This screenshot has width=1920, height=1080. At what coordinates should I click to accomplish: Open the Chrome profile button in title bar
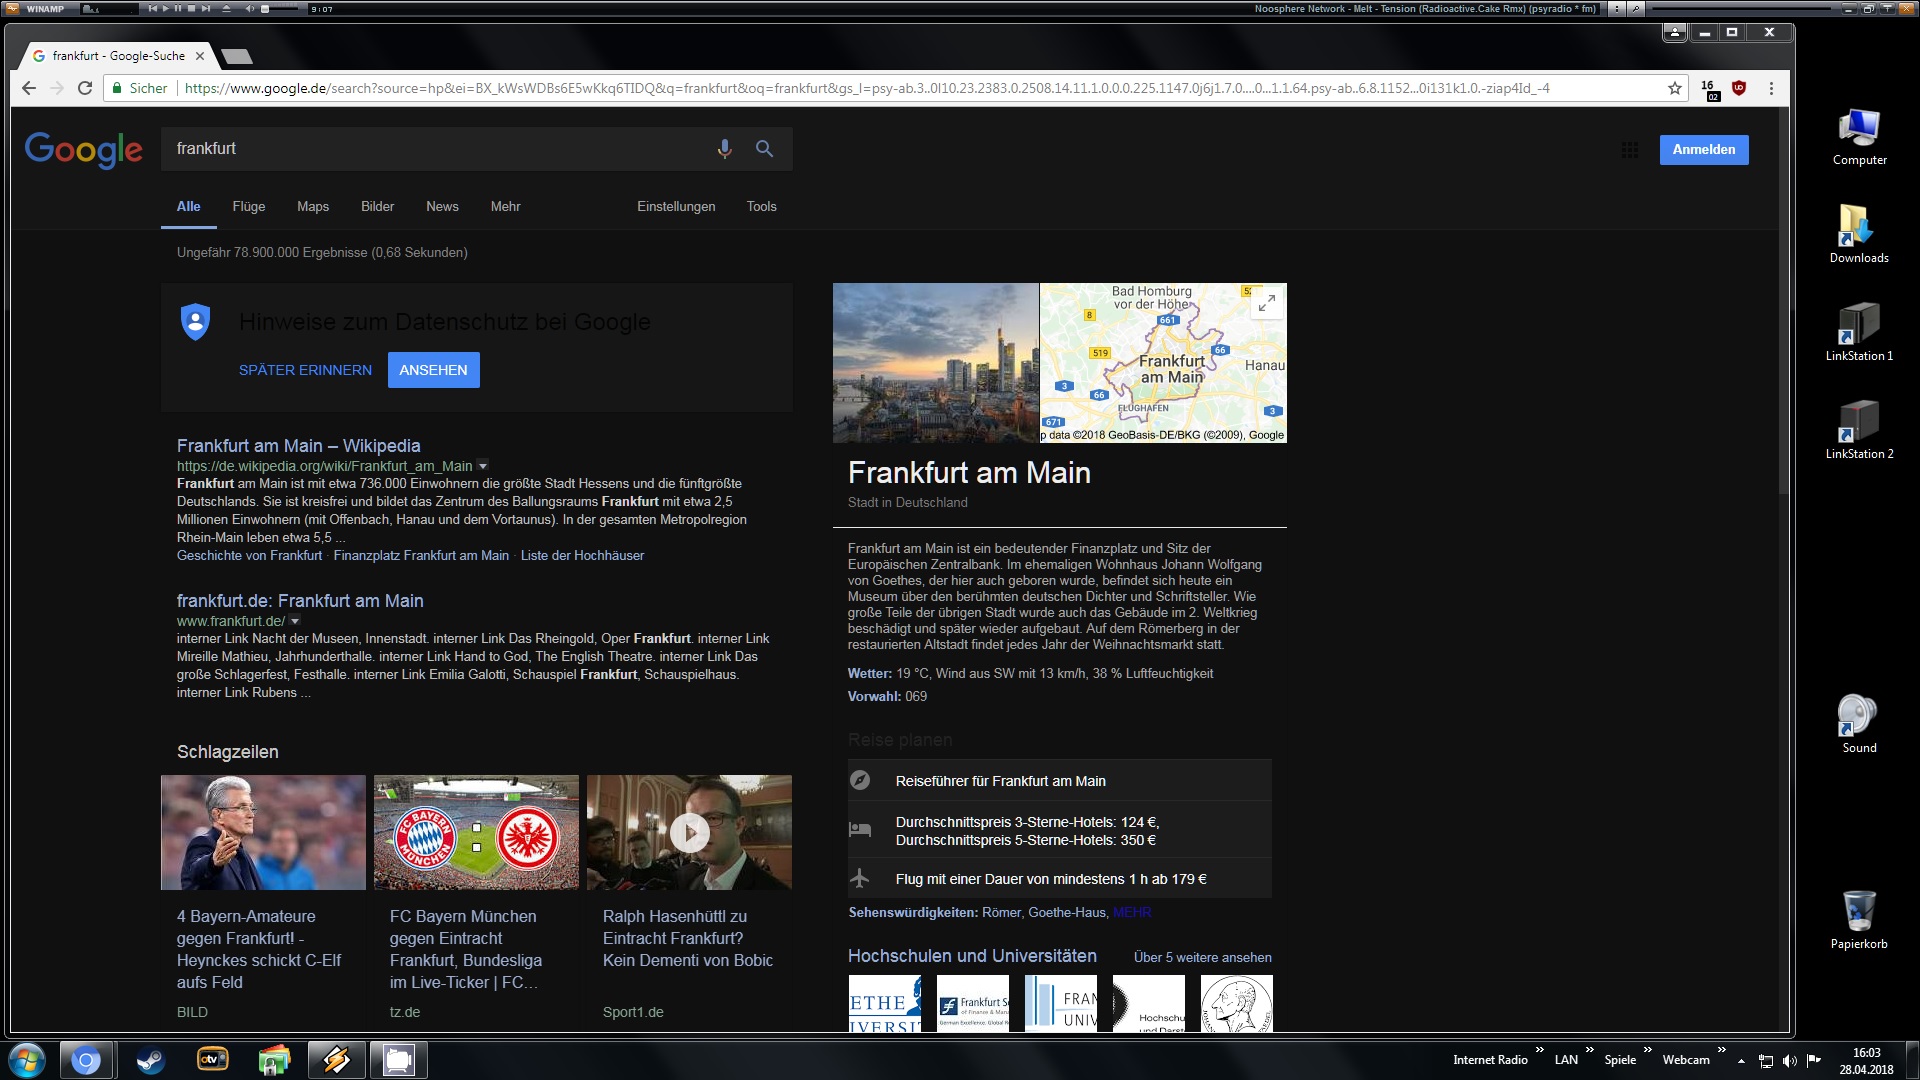coord(1674,32)
